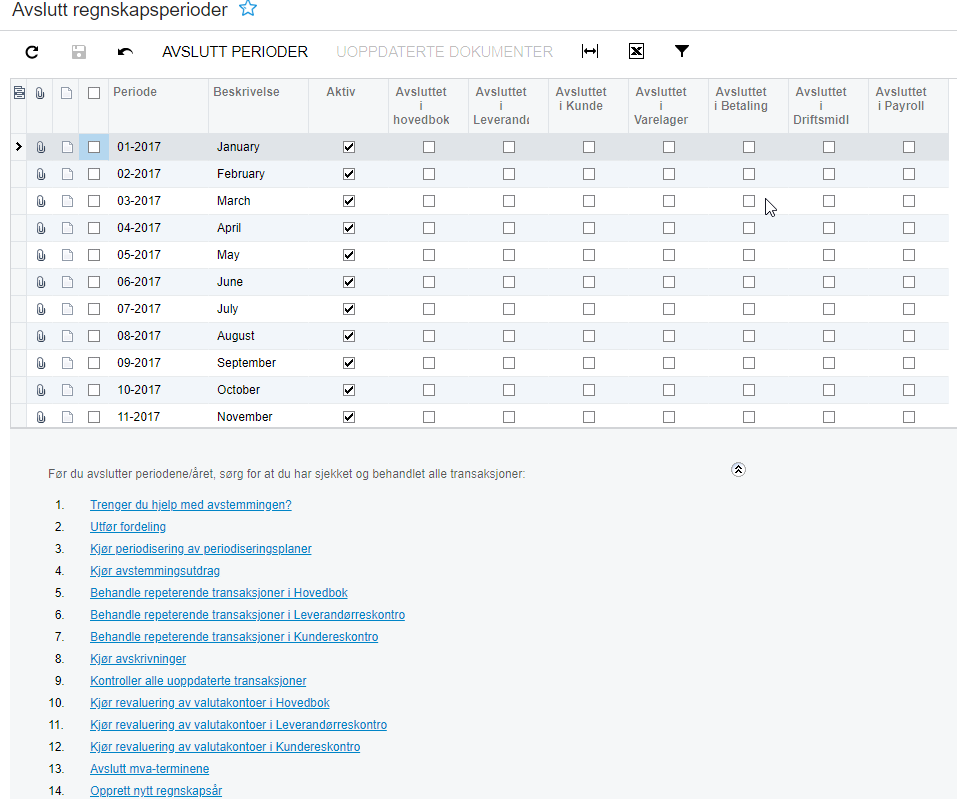
Task: Open the Kjør avstemmingsutdrag link
Action: [155, 571]
